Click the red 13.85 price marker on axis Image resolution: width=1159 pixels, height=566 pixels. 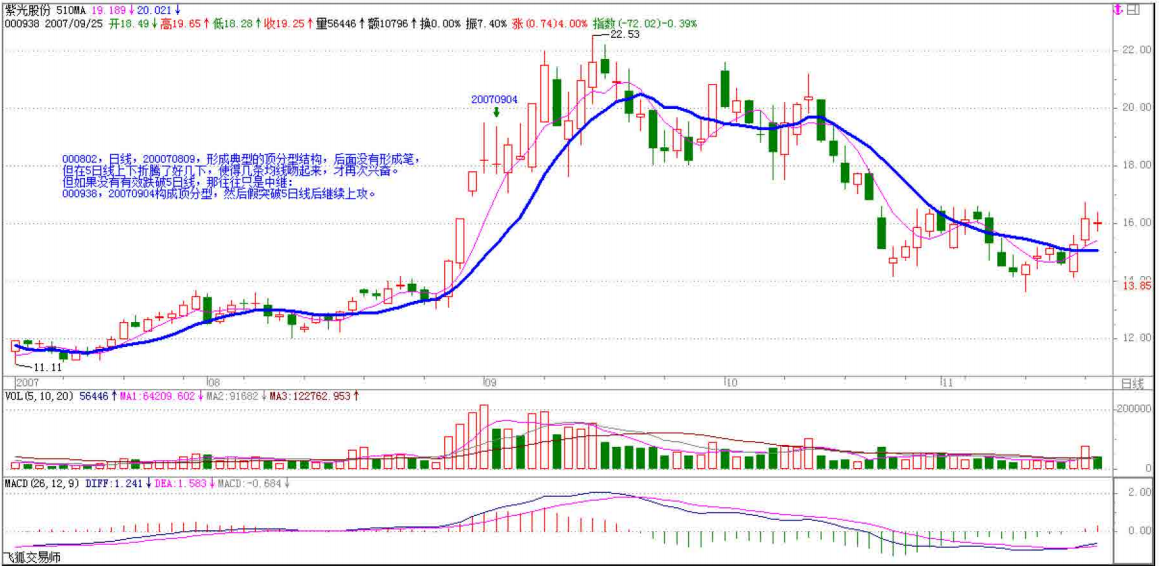(1136, 286)
